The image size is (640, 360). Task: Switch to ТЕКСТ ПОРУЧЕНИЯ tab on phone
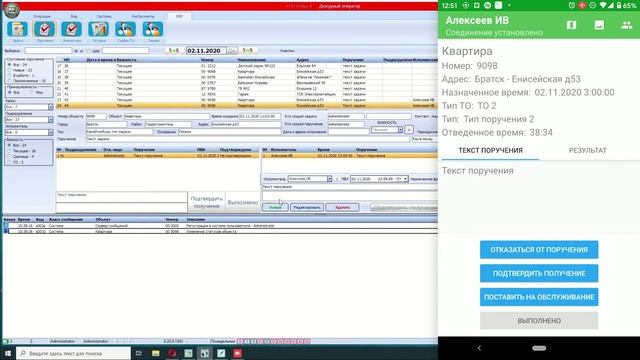tap(490, 150)
